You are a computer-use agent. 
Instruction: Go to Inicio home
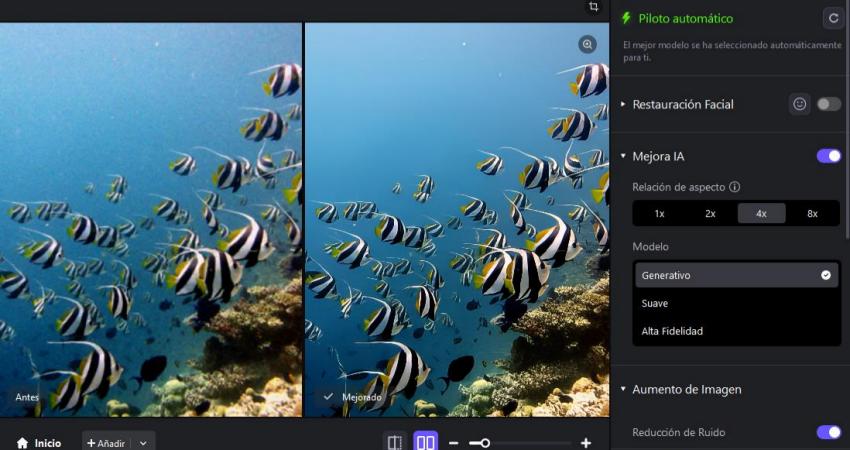pyautogui.click(x=39, y=443)
